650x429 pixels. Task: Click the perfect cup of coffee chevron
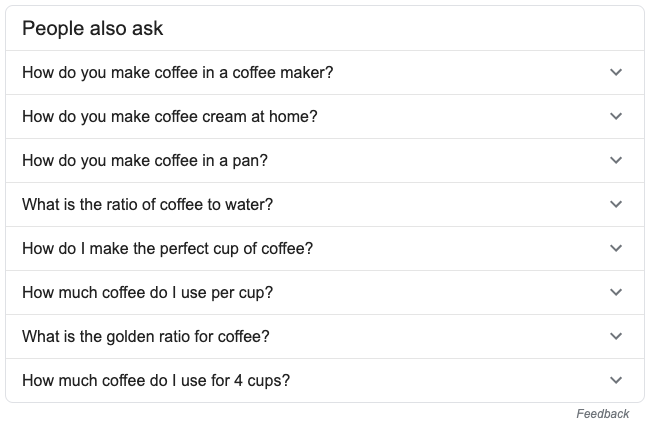(x=616, y=249)
